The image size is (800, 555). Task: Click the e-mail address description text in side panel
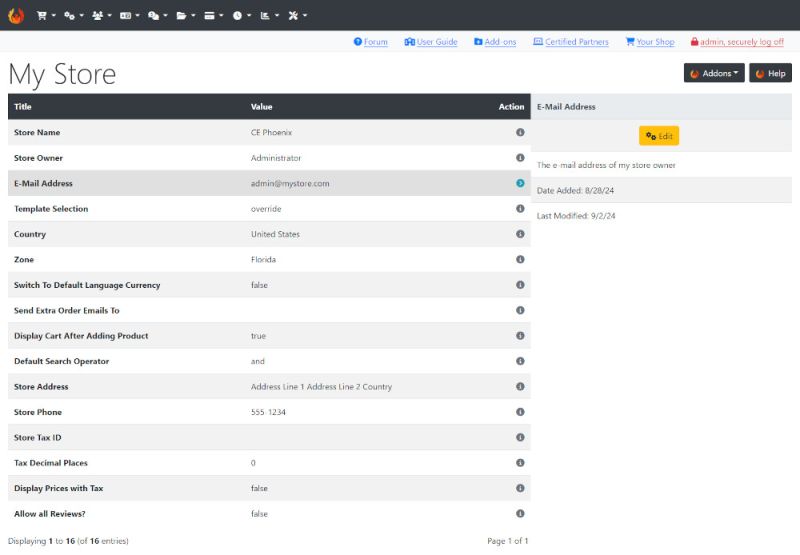[x=606, y=165]
